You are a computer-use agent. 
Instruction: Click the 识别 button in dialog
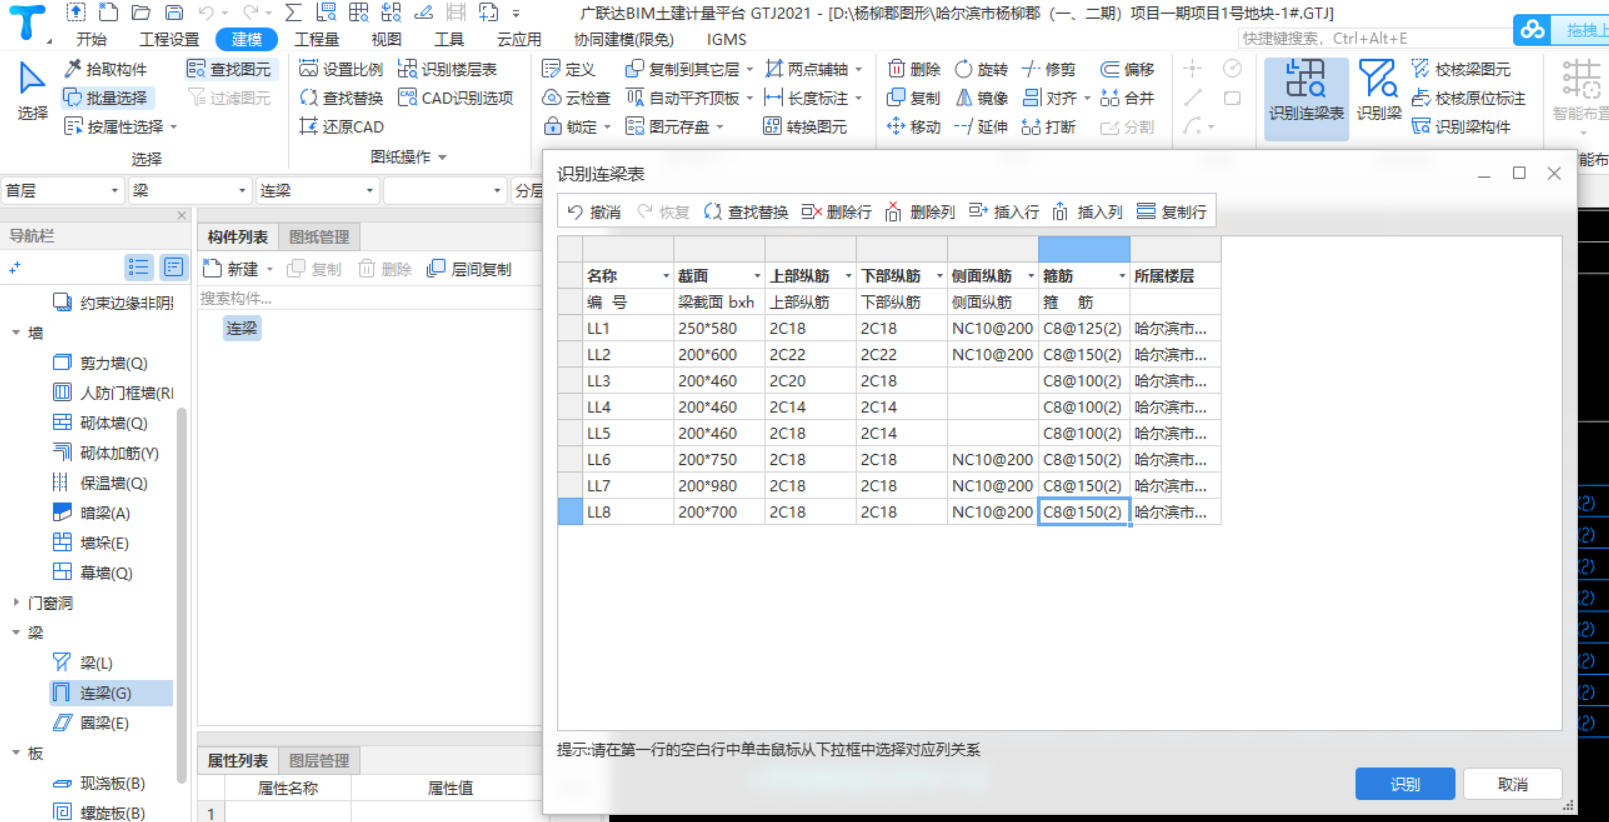click(x=1405, y=784)
